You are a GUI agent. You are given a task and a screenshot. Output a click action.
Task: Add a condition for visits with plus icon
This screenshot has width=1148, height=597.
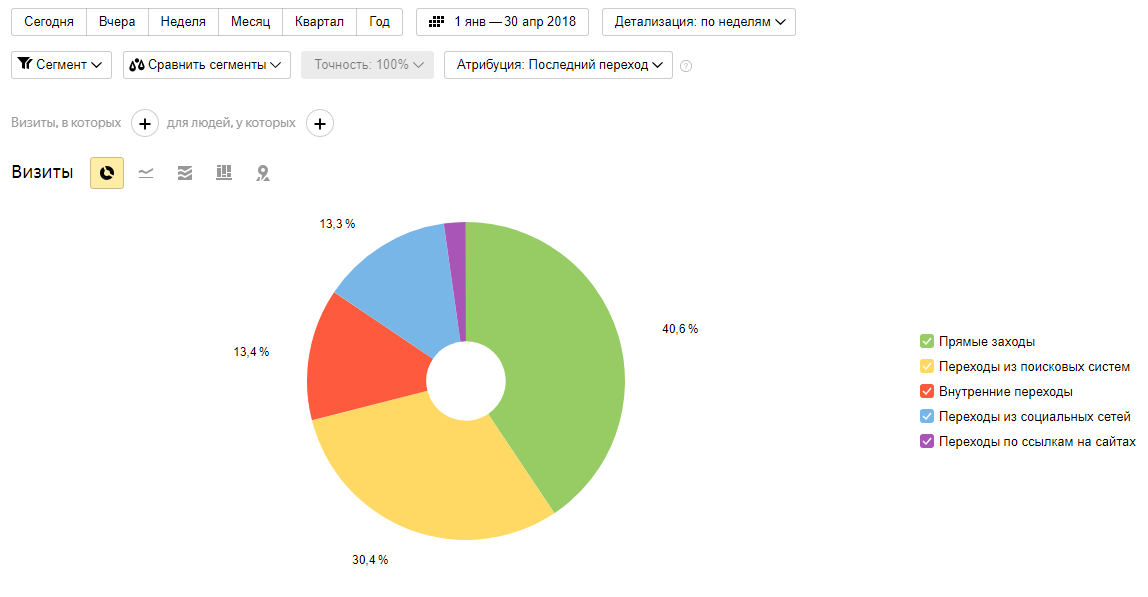tap(145, 123)
